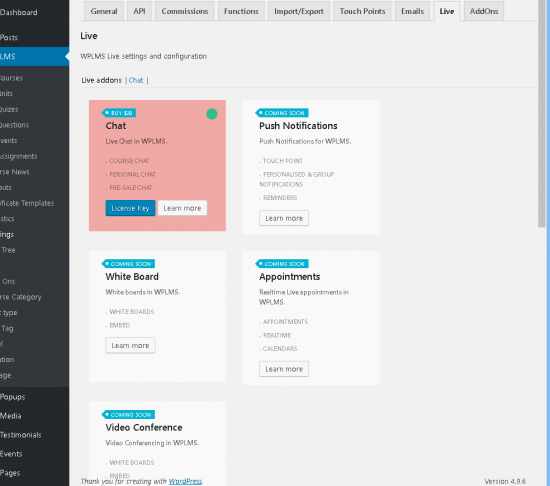Switch to the General tab
The height and width of the screenshot is (486, 550).
104,11
